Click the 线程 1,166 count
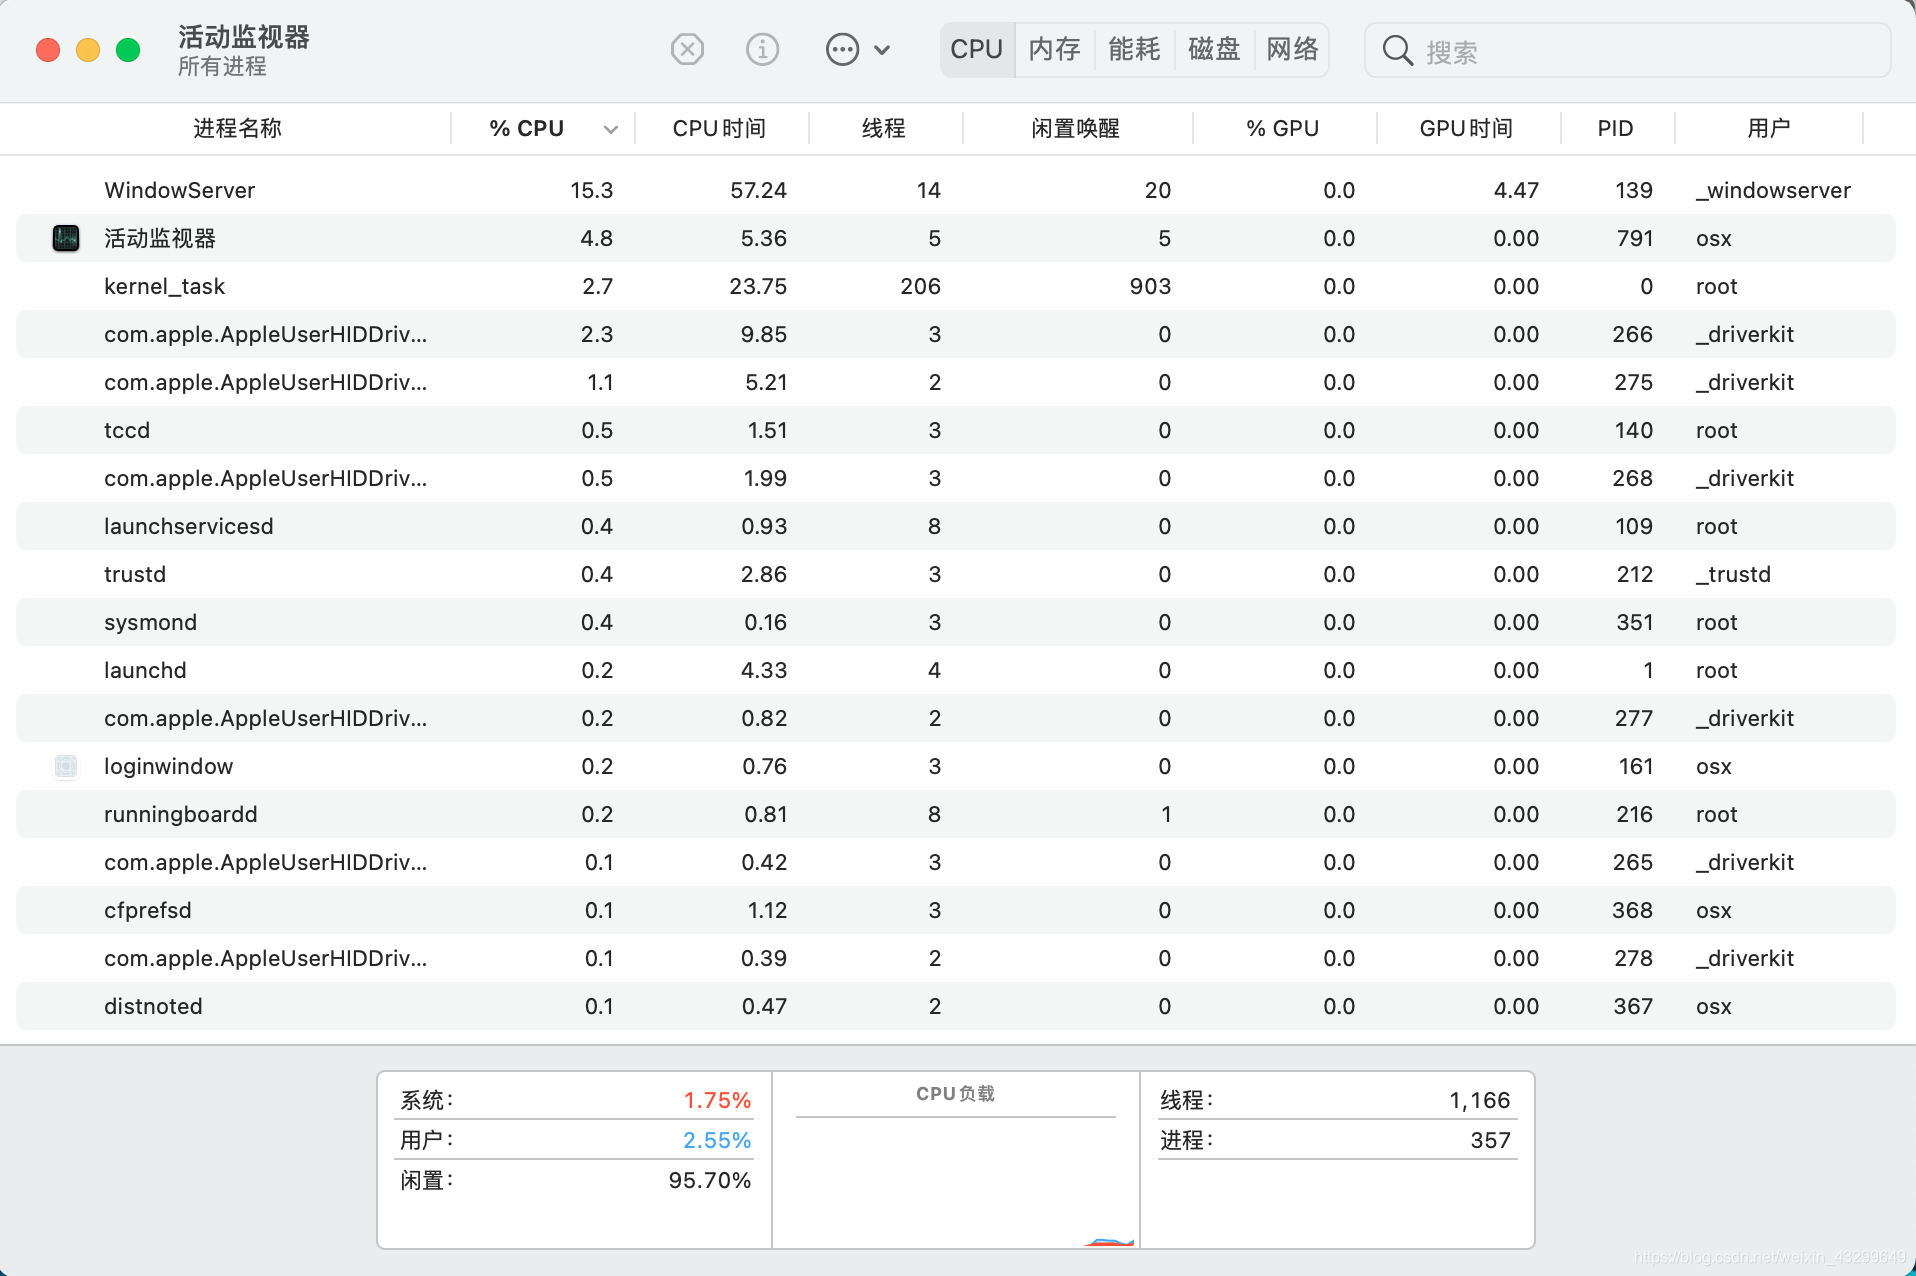The width and height of the screenshot is (1916, 1276). [1336, 1100]
